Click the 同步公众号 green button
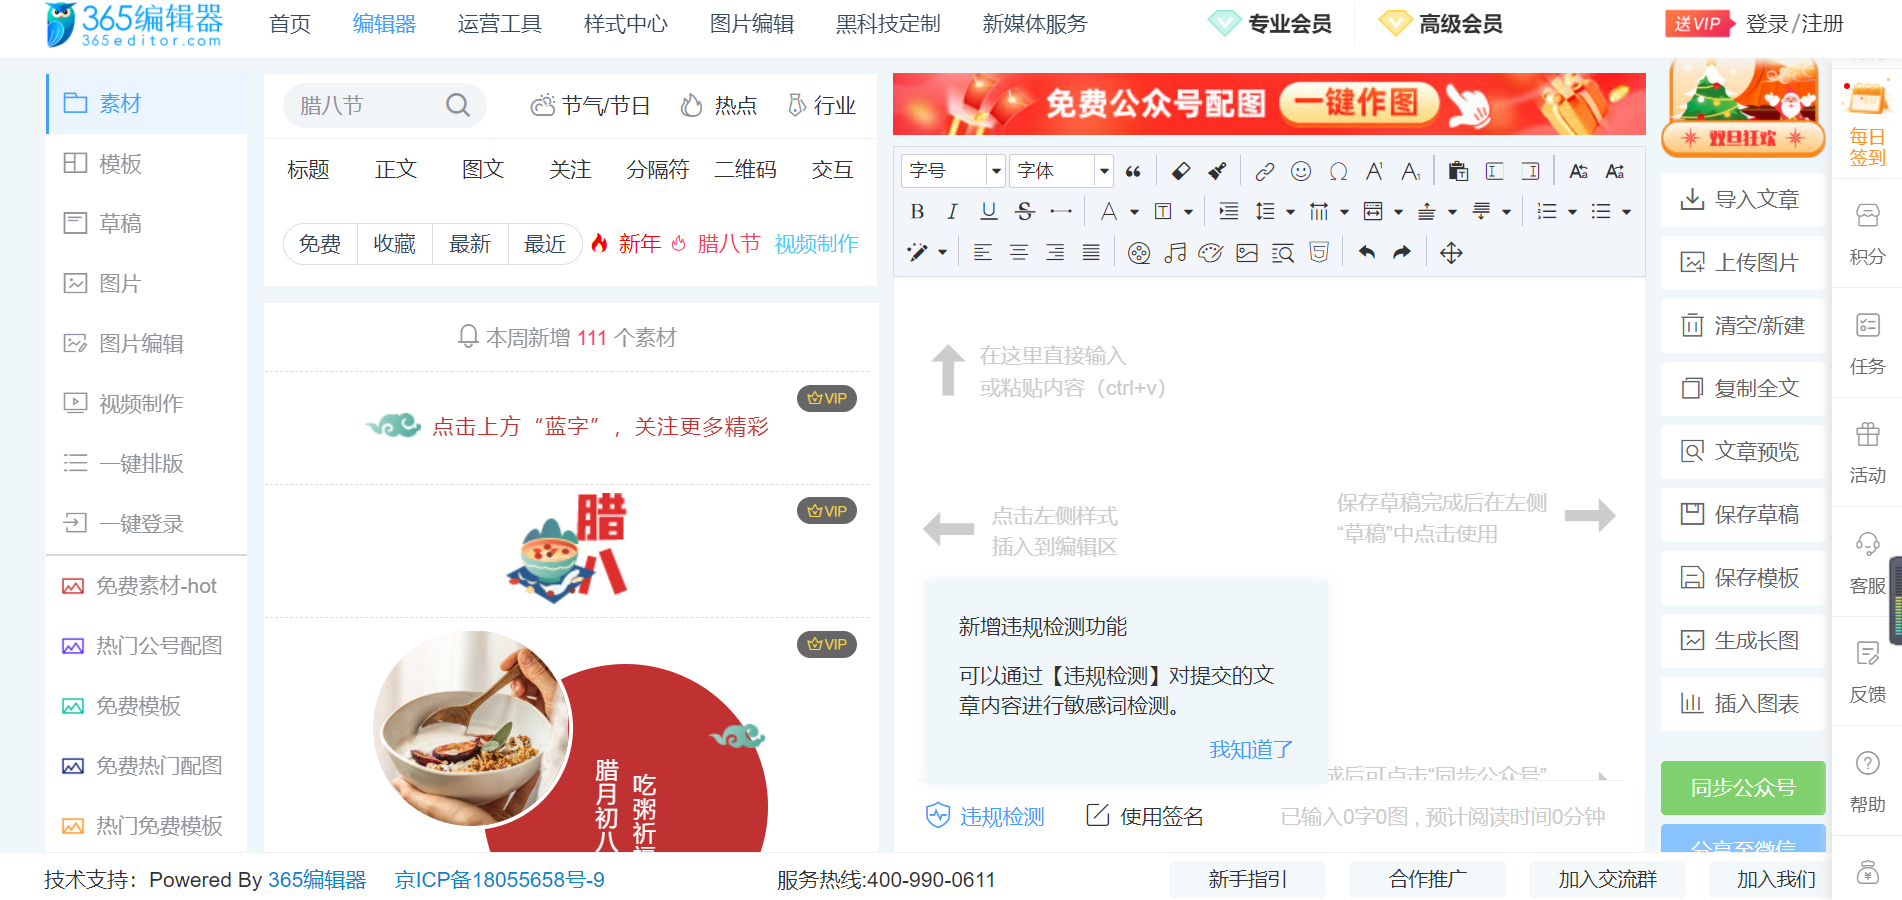 [1742, 788]
